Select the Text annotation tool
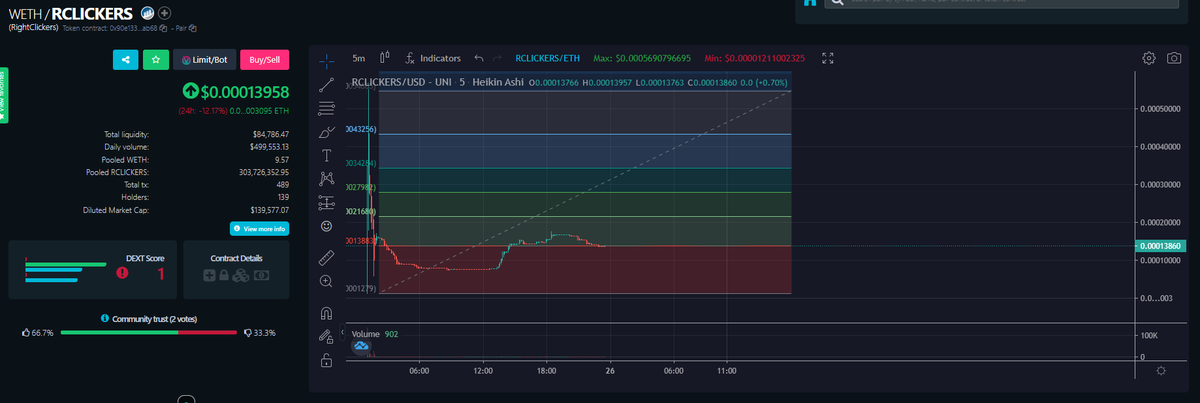The height and width of the screenshot is (403, 1200). pos(326,155)
